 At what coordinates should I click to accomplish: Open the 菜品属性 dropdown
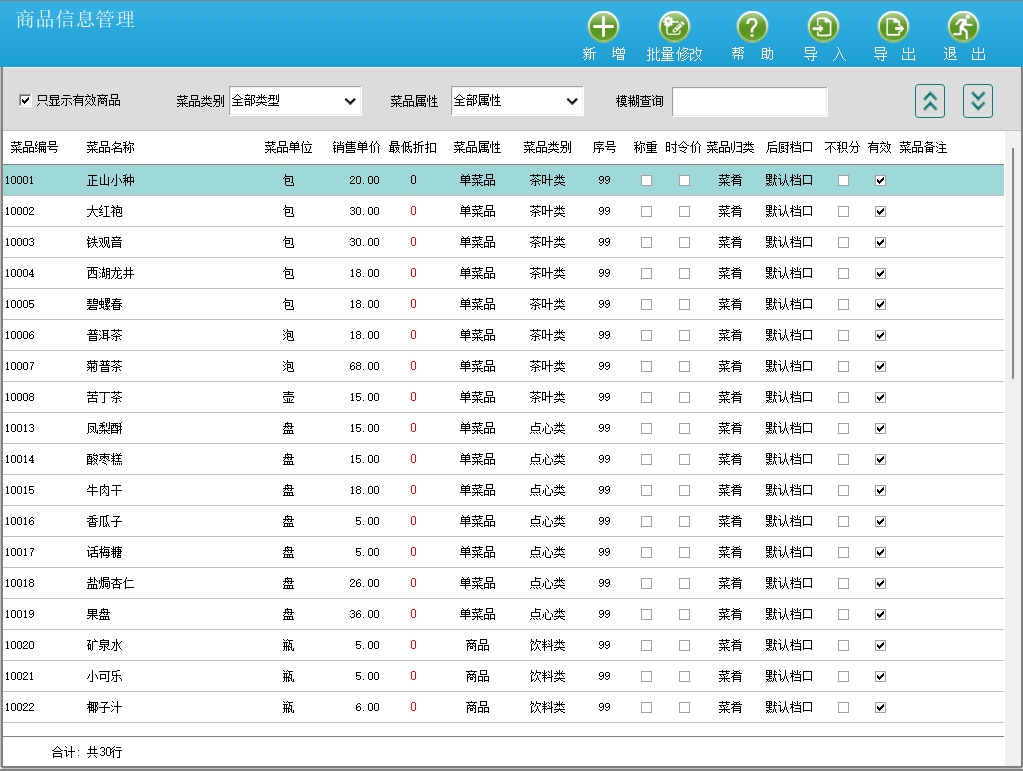pyautogui.click(x=517, y=101)
